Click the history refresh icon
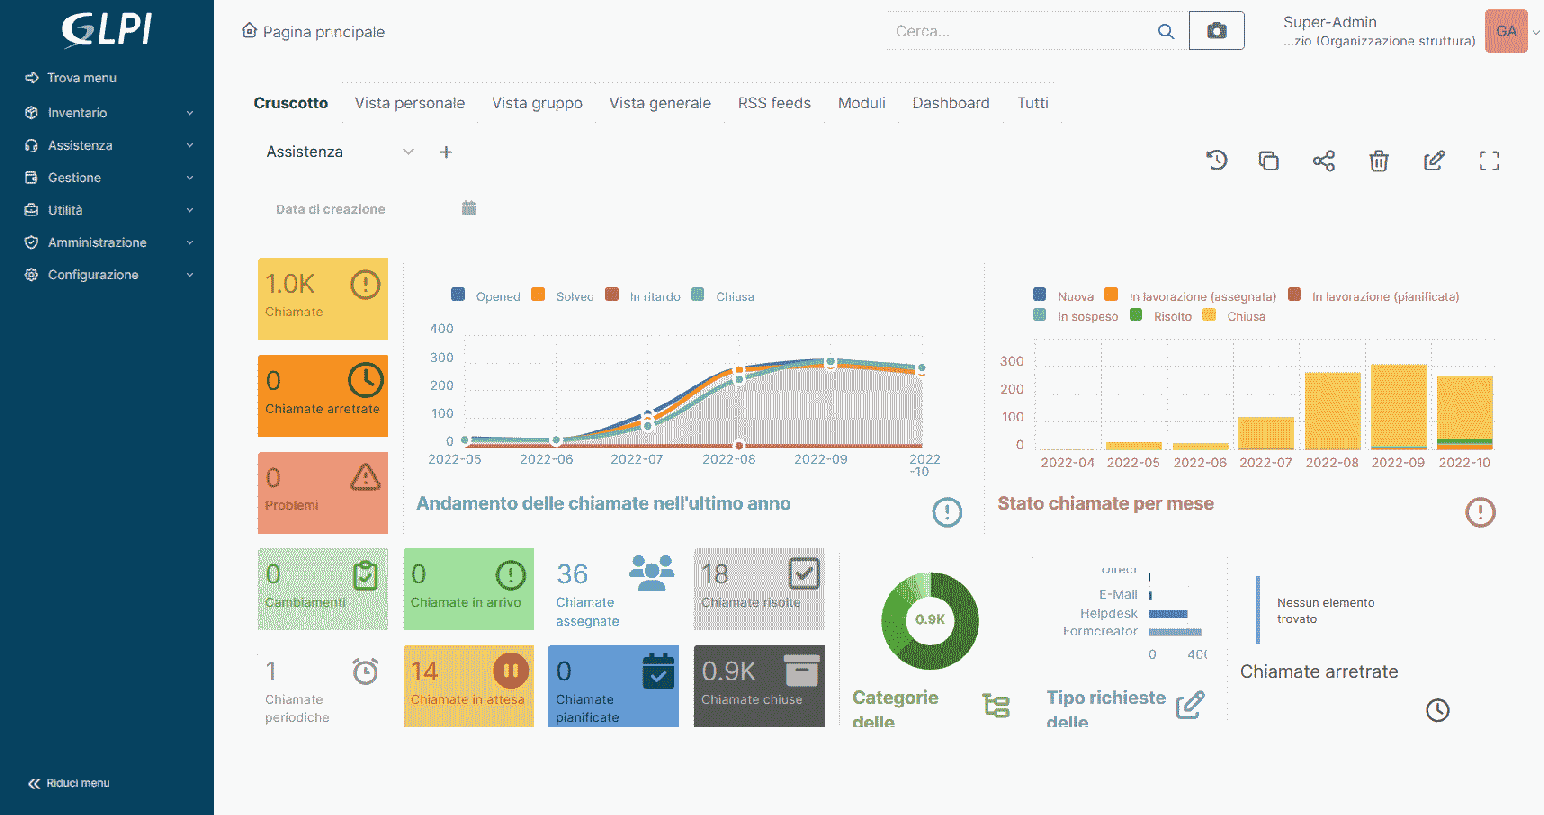 click(1216, 160)
